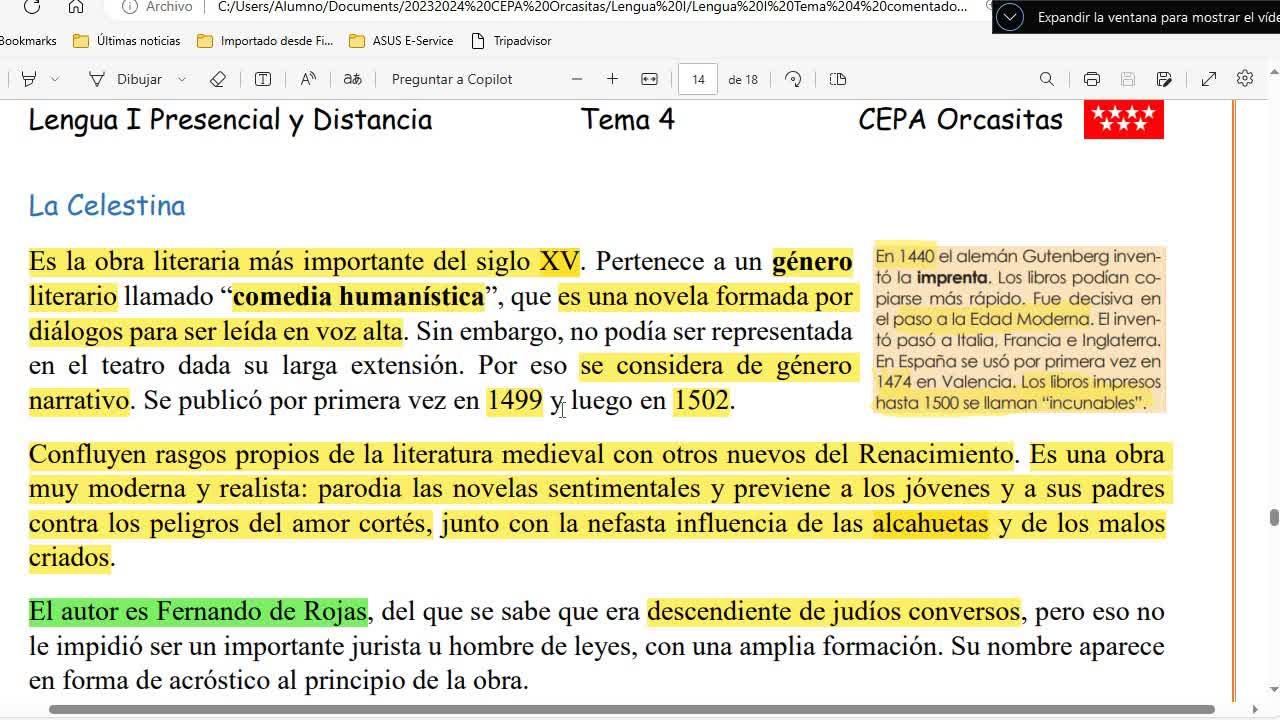1280x720 pixels.
Task: Activate the Dibujar drawing tool
Action: coord(126,79)
